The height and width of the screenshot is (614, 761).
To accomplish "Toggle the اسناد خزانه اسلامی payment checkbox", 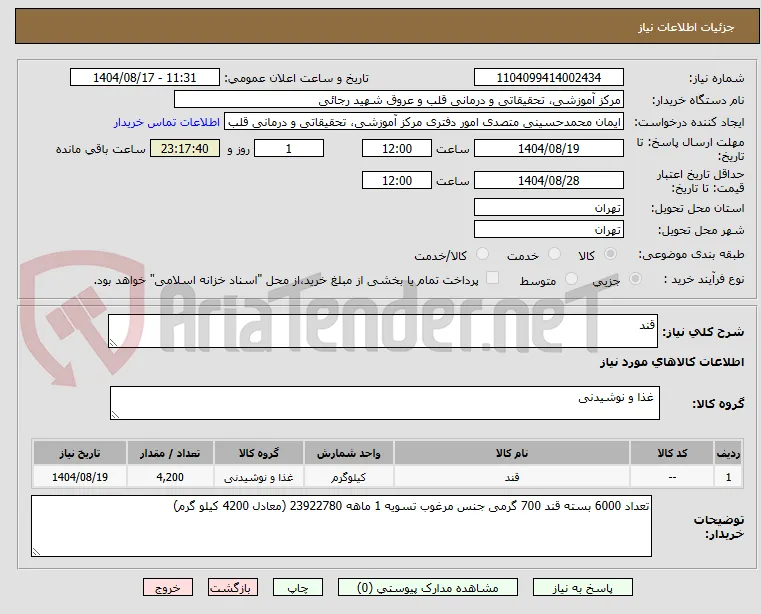I will tap(492, 278).
